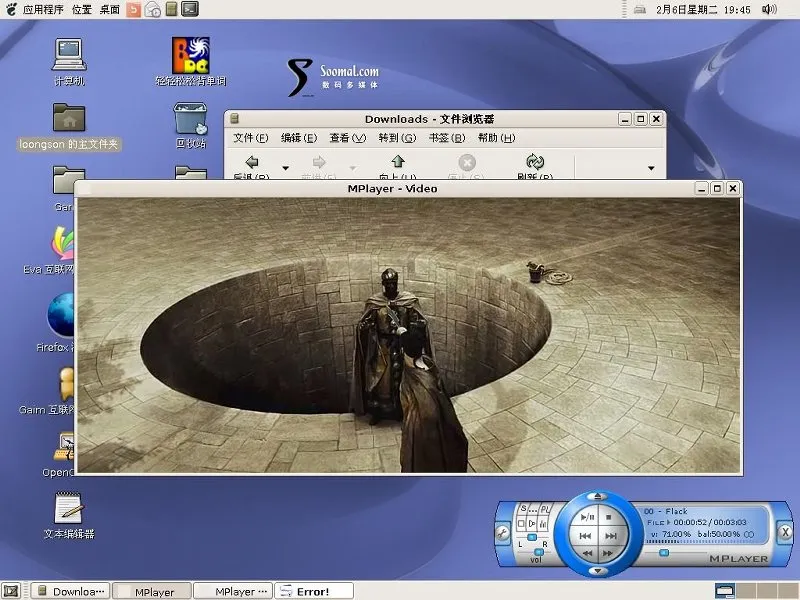The height and width of the screenshot is (600, 800).
Task: Click the down-arrow button below MPlayer dial
Action: click(597, 571)
